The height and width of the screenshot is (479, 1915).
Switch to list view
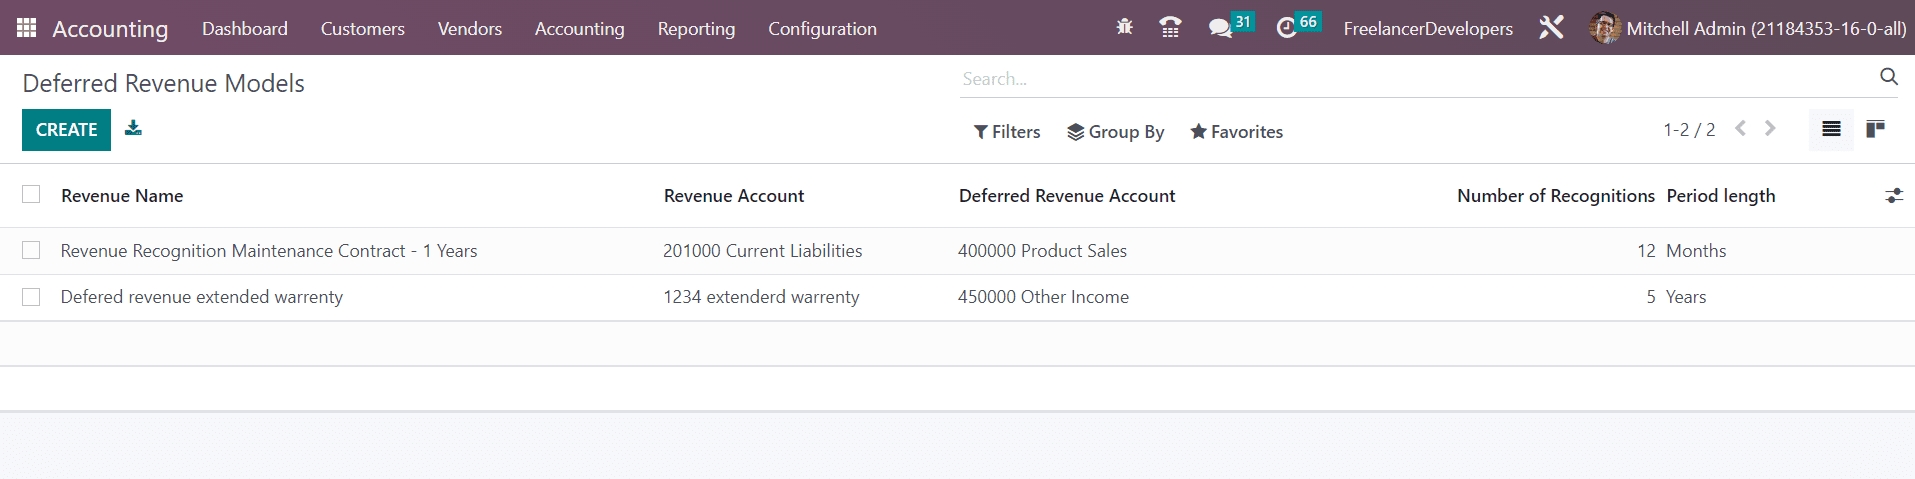click(x=1831, y=129)
